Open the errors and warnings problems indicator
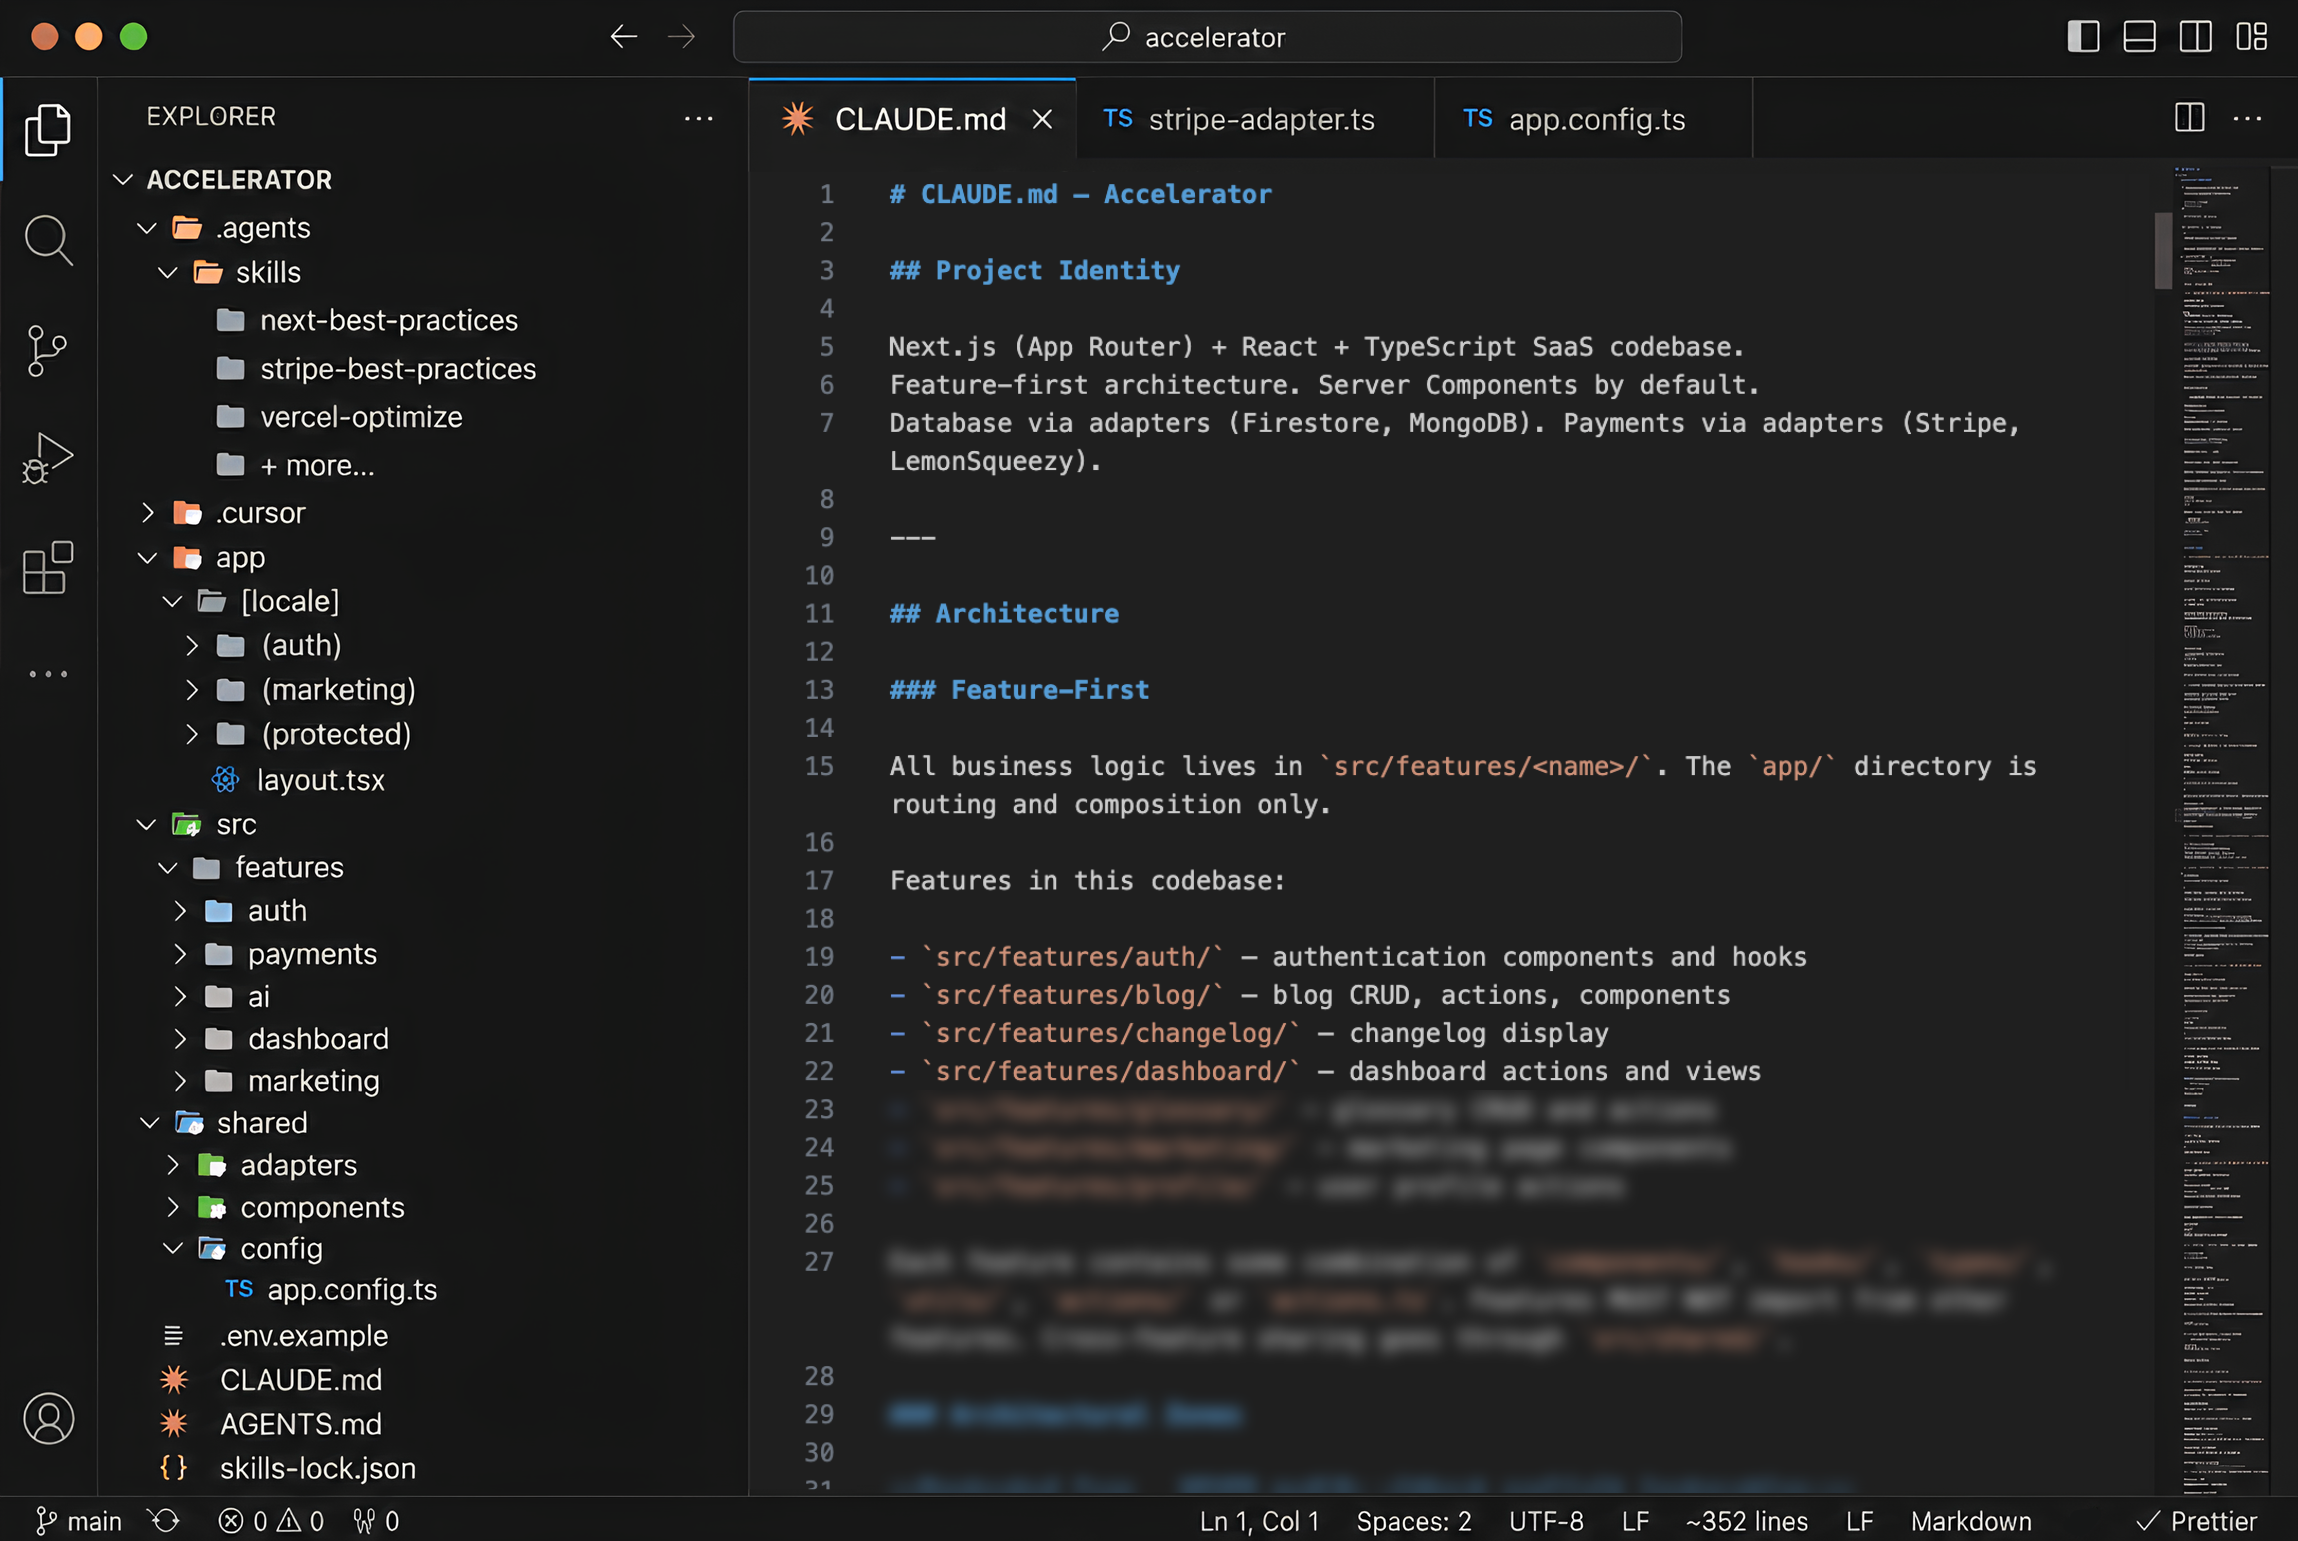This screenshot has height=1541, width=2298. [271, 1521]
